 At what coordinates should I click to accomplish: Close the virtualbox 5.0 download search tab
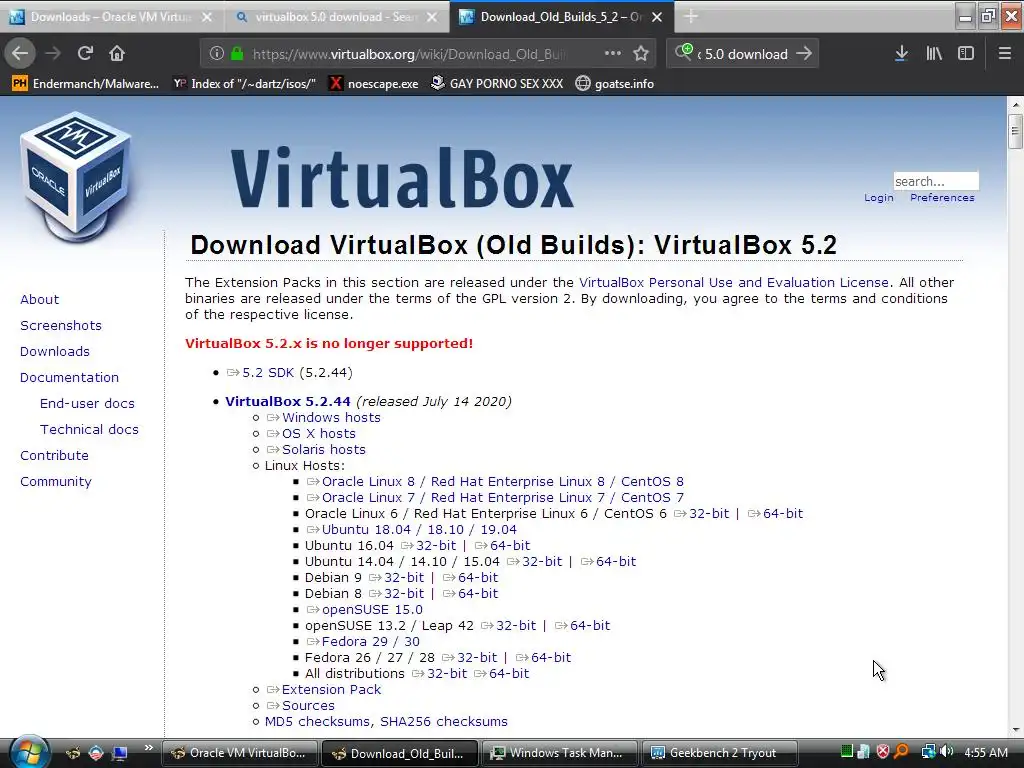[x=432, y=18]
